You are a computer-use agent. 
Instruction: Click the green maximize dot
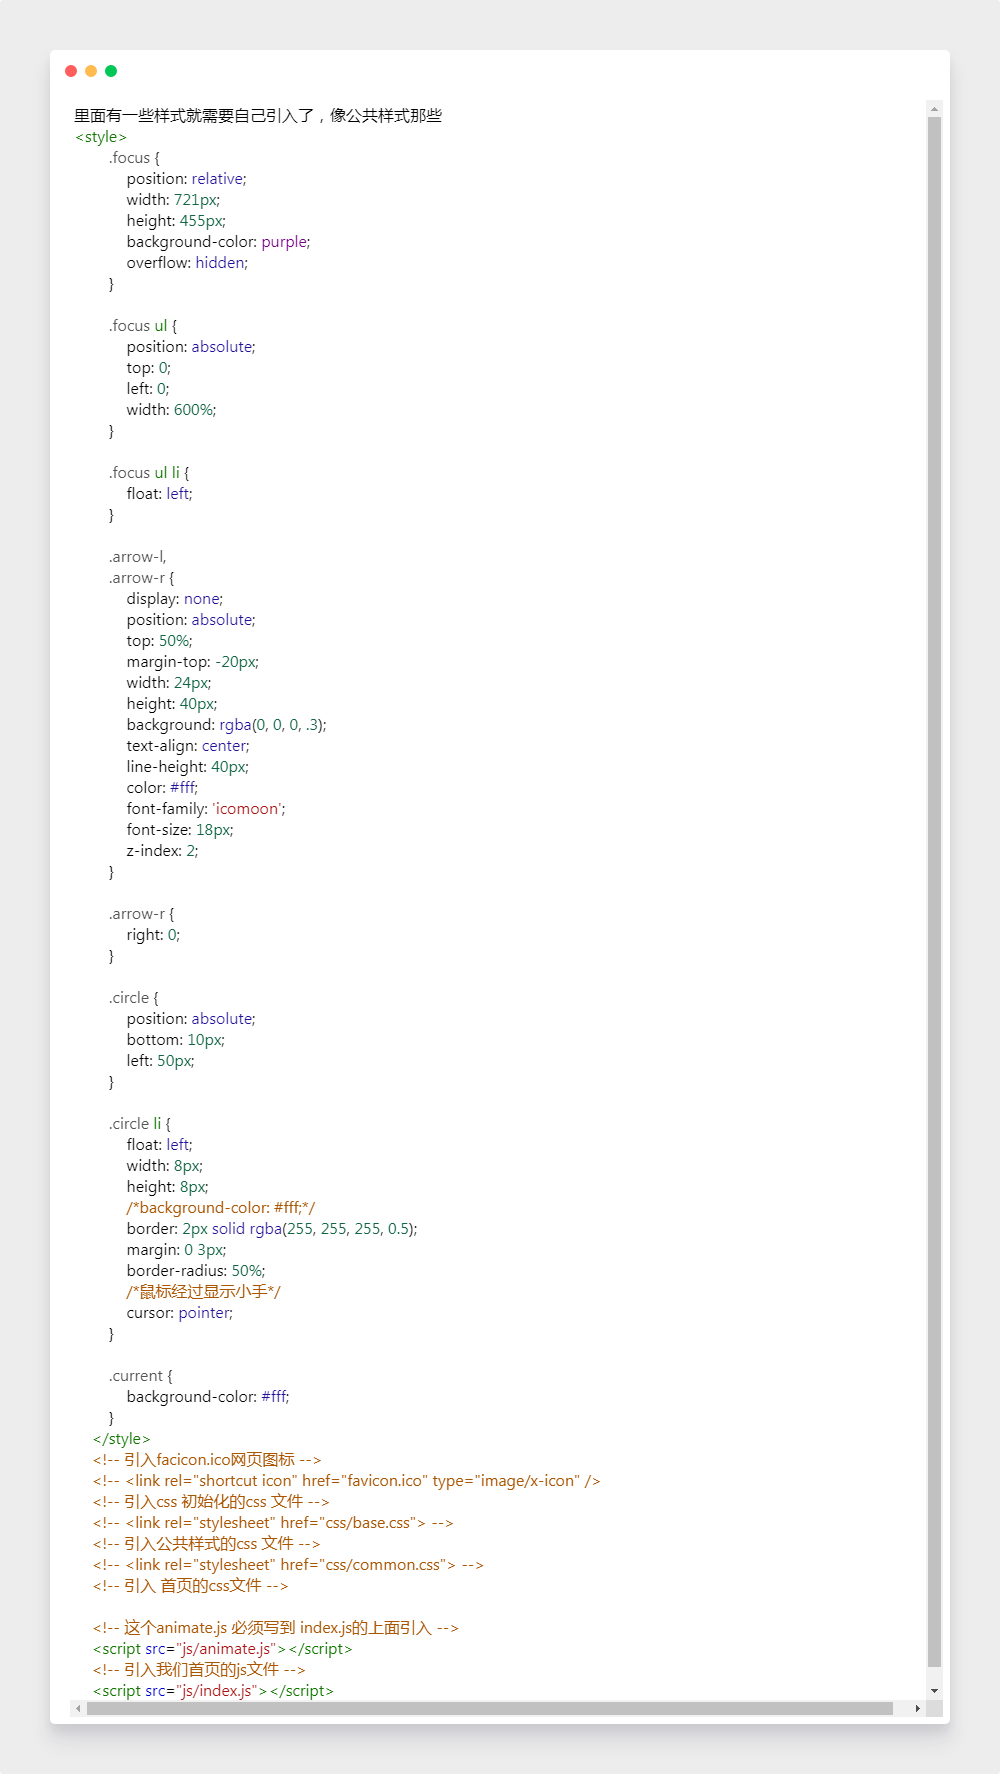click(111, 71)
